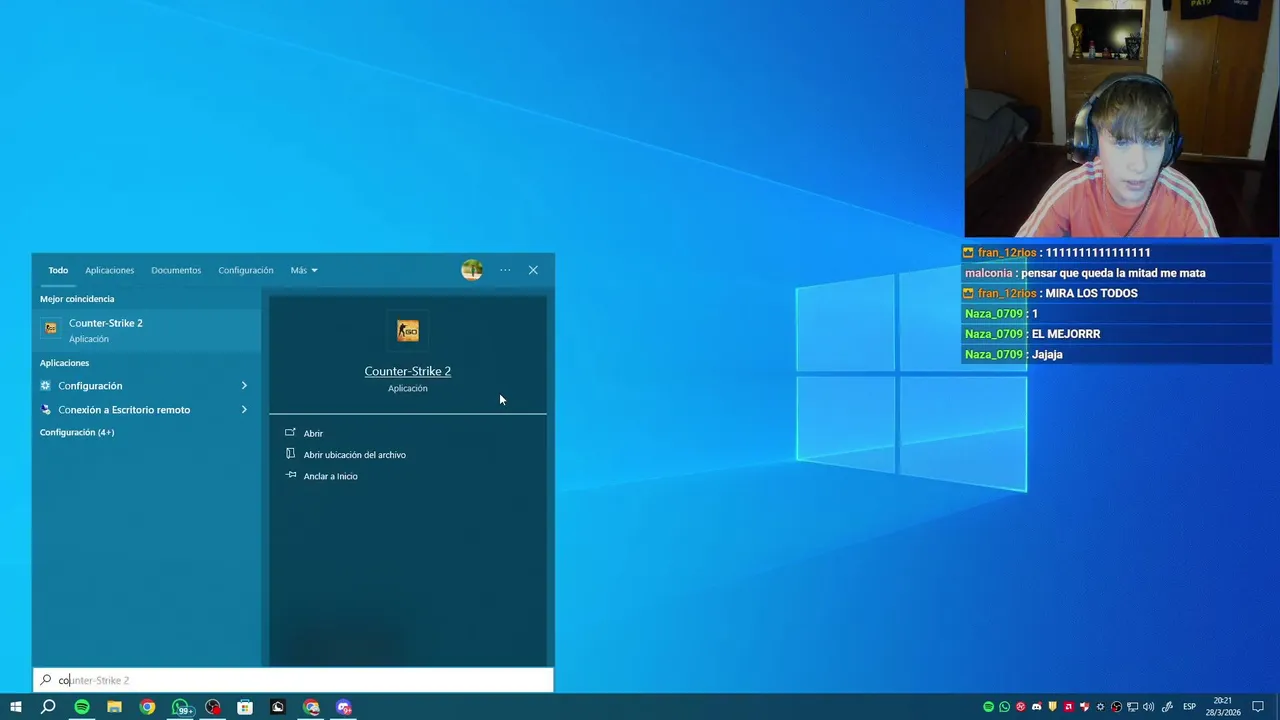This screenshot has height=720, width=1280.
Task: Click chat message 'EL MEJORRR'
Action: (x=1066, y=334)
